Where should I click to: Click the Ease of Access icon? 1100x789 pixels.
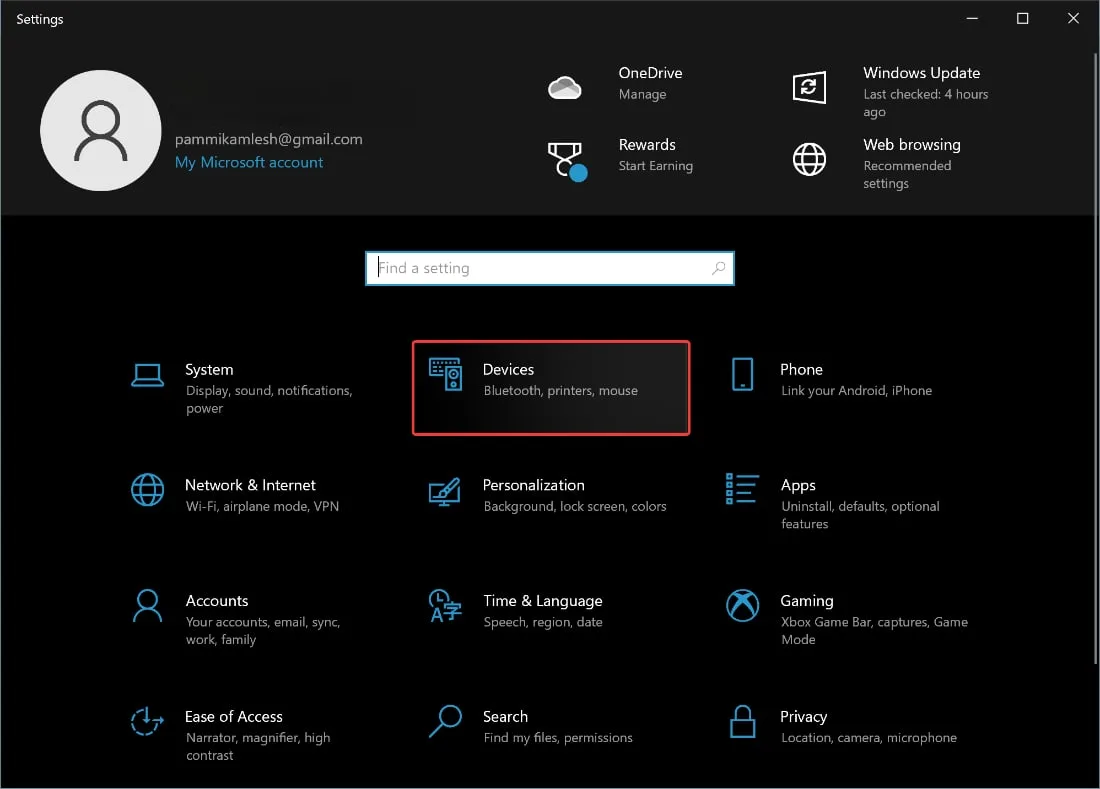pyautogui.click(x=147, y=721)
